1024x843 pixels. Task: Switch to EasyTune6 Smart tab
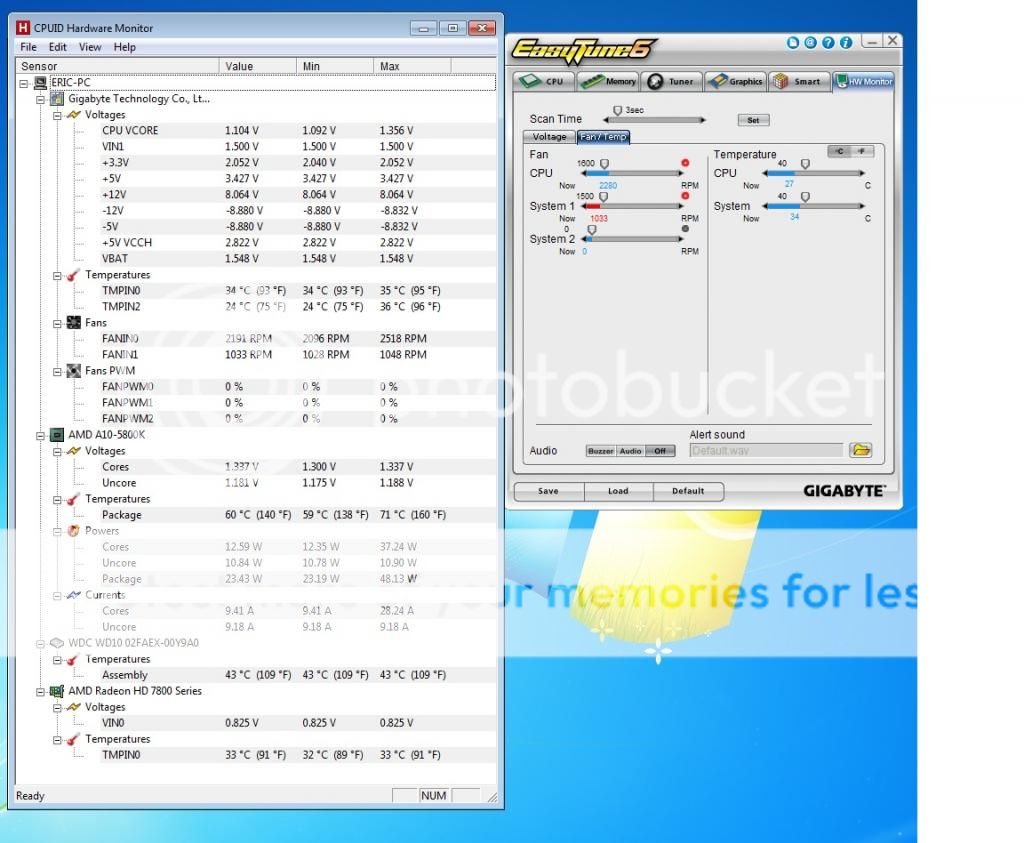click(x=799, y=81)
